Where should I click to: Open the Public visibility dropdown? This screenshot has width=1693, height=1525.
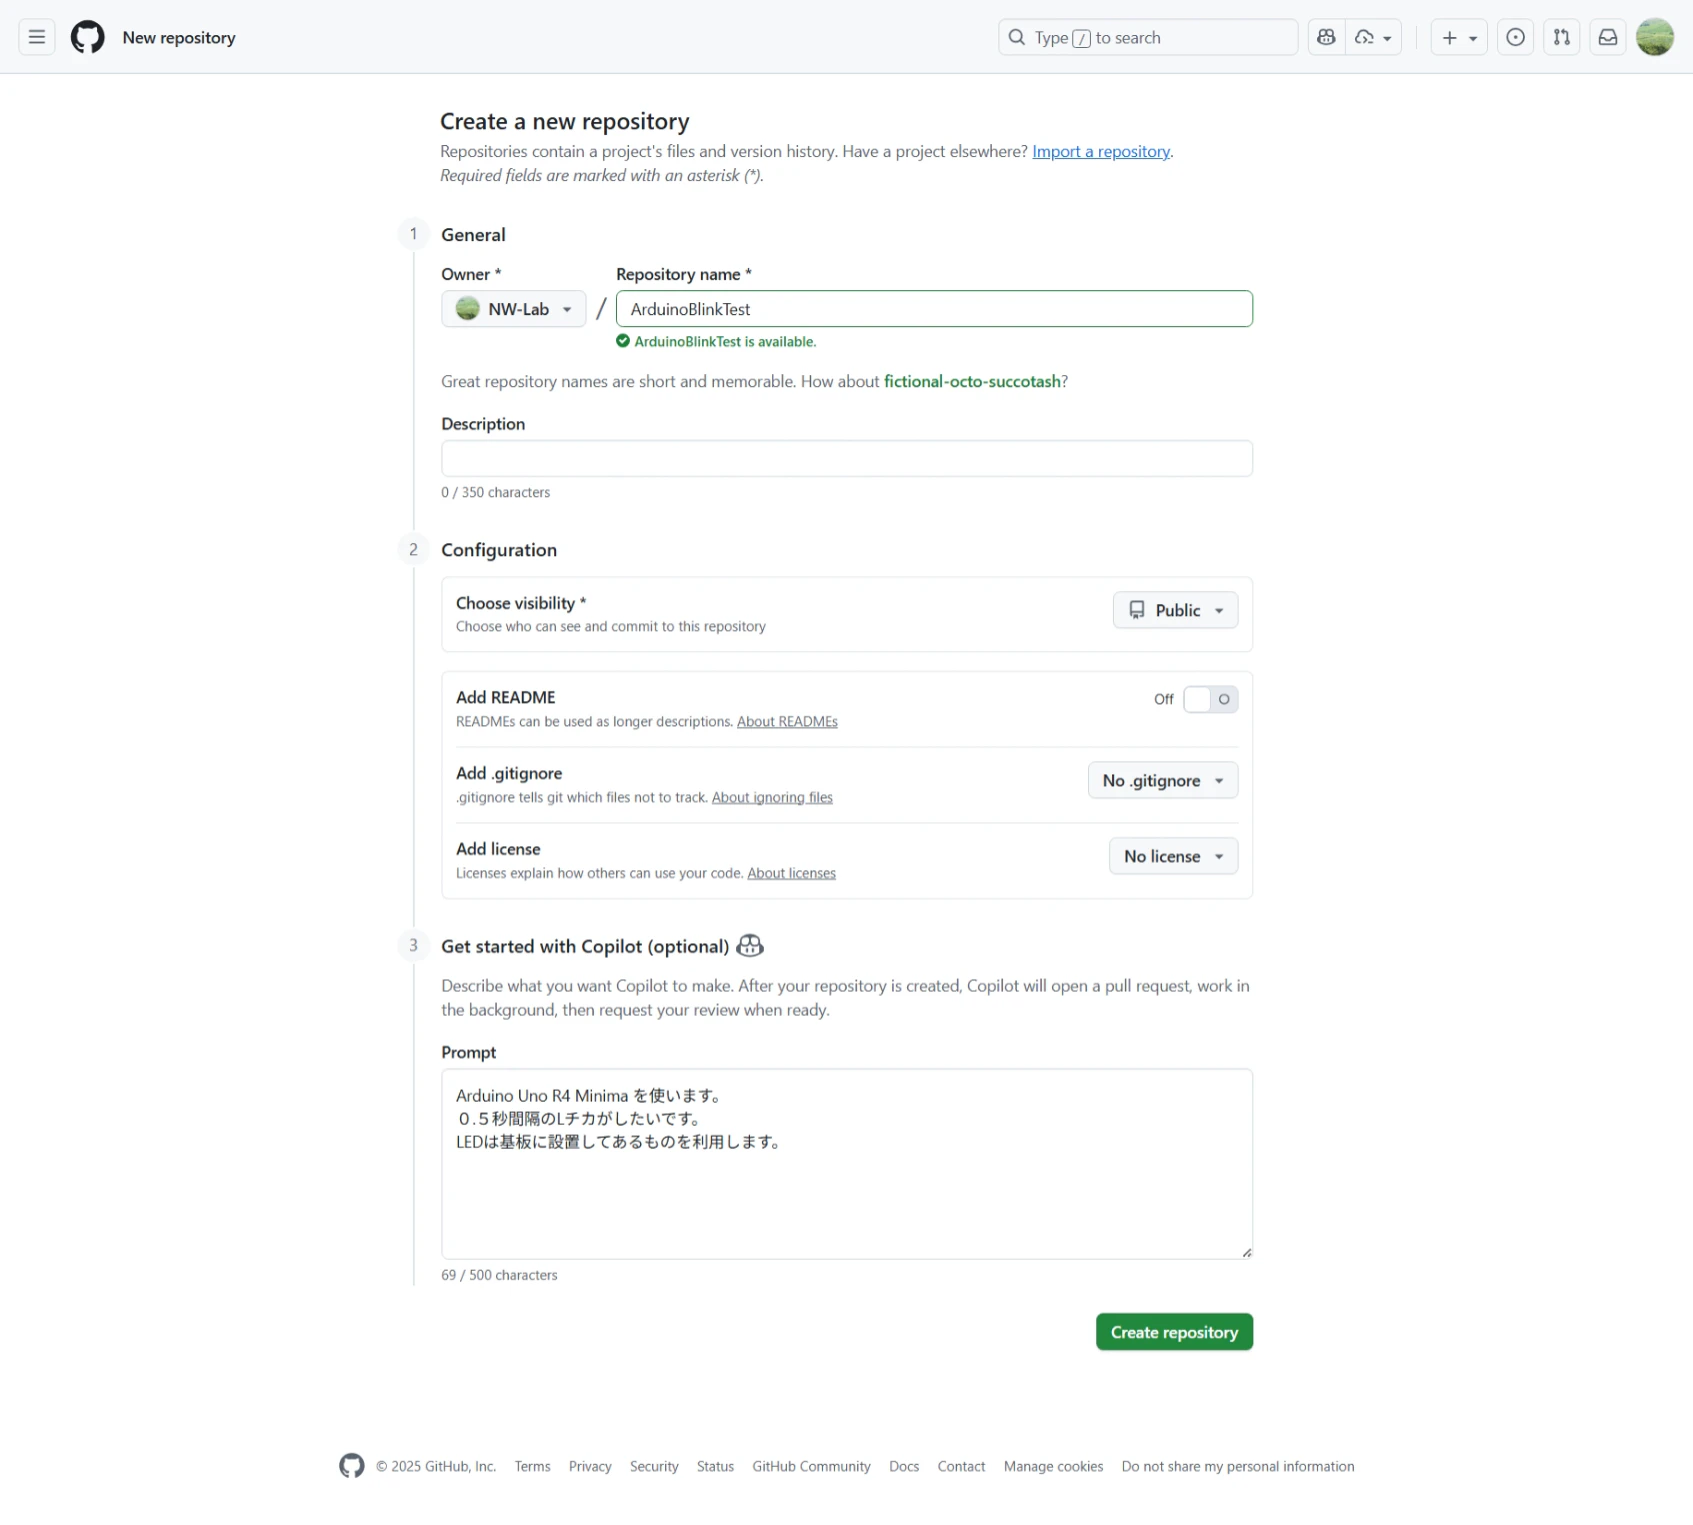[1175, 610]
